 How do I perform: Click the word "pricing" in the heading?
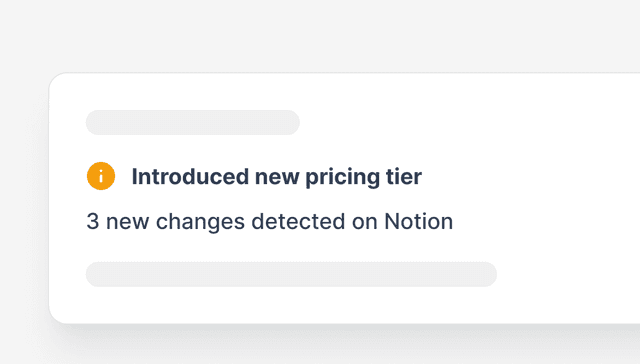(x=342, y=178)
